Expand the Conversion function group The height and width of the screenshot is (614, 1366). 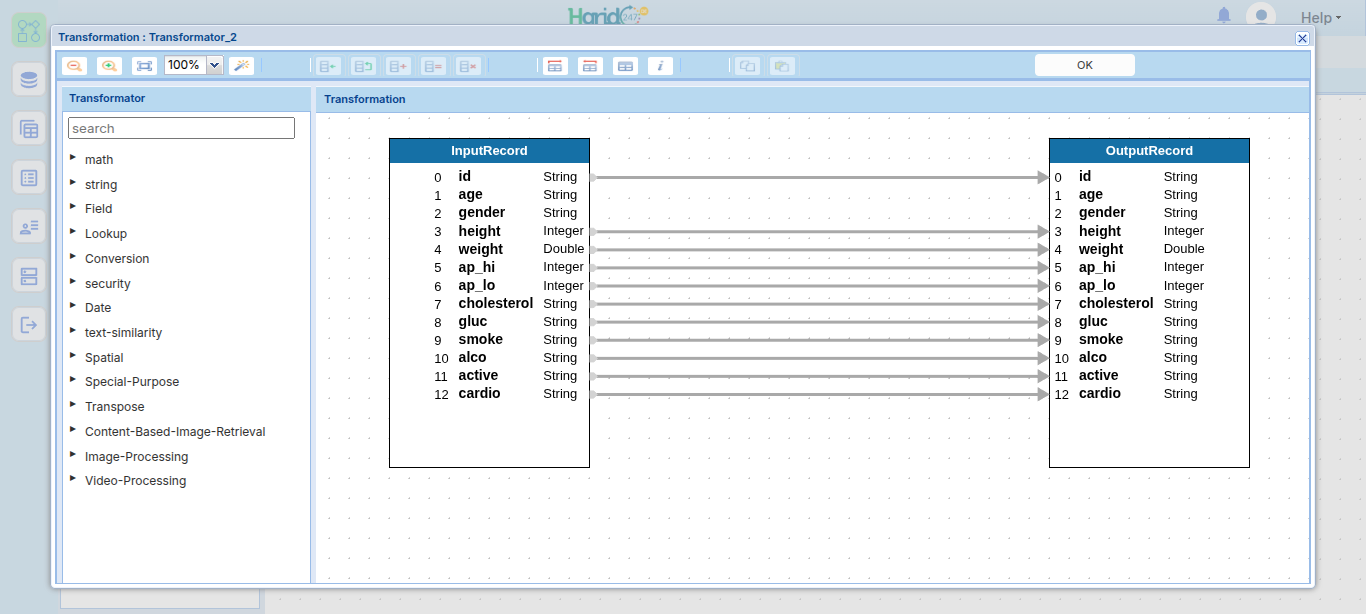74,257
